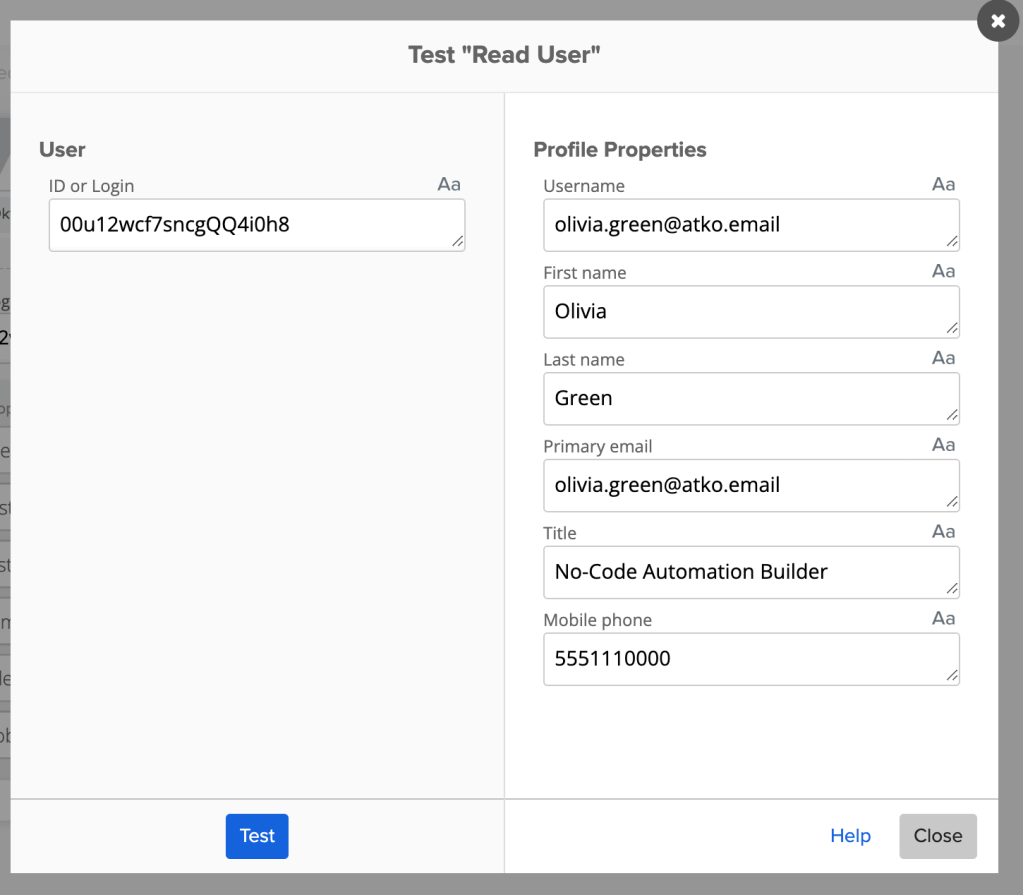Click the Title field with No-Code Automation Builder

point(750,573)
